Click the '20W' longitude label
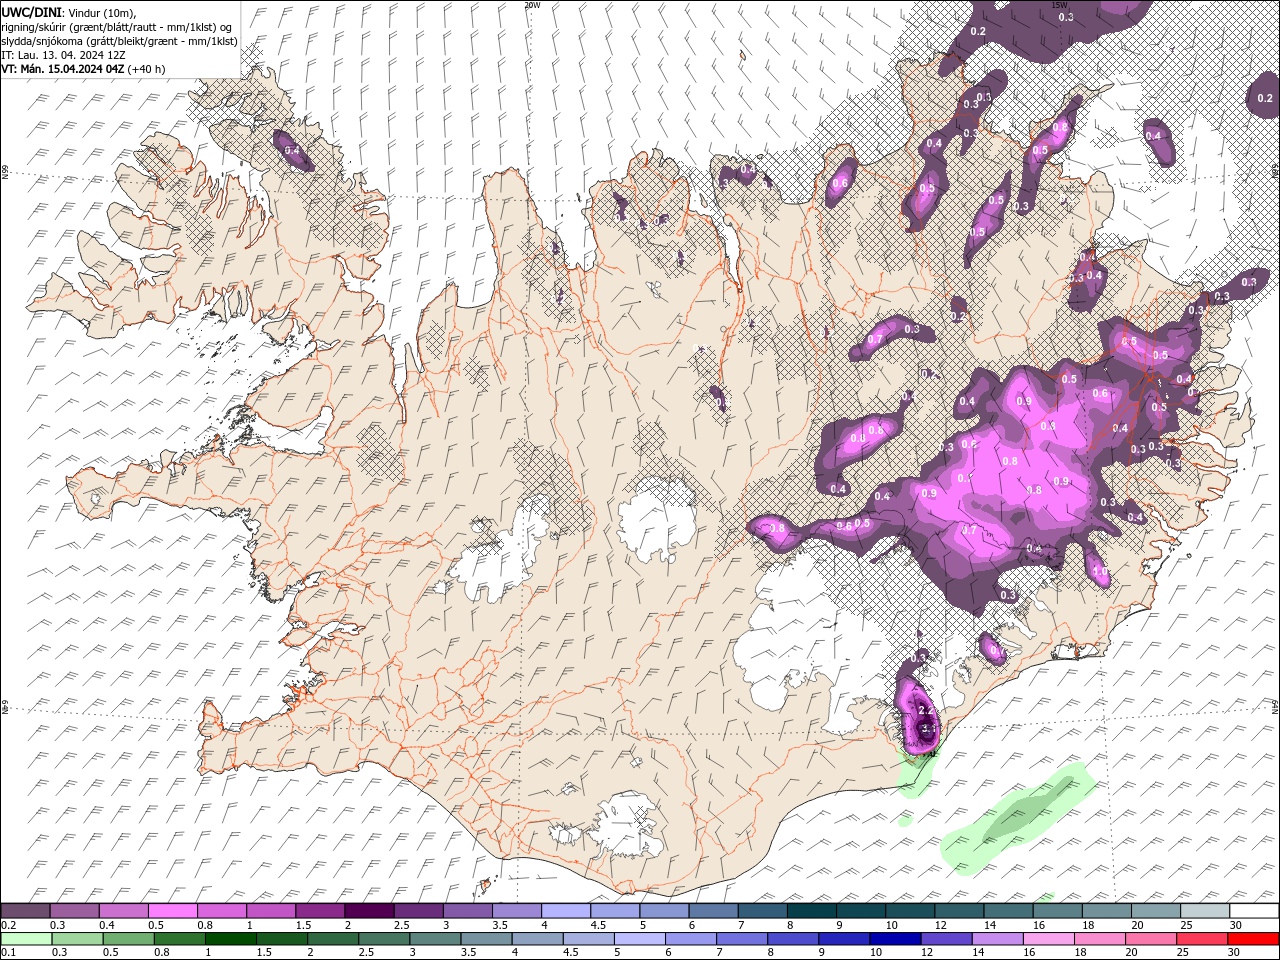 (x=532, y=5)
